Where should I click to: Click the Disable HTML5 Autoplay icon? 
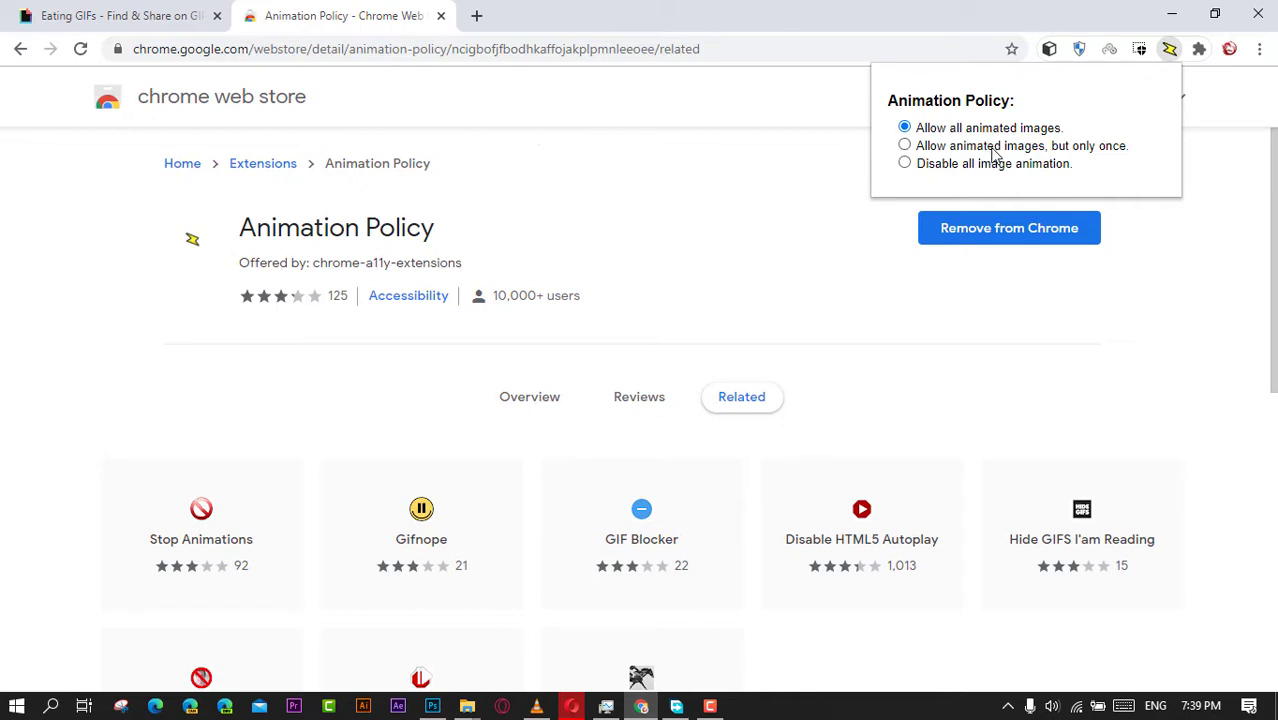(861, 509)
